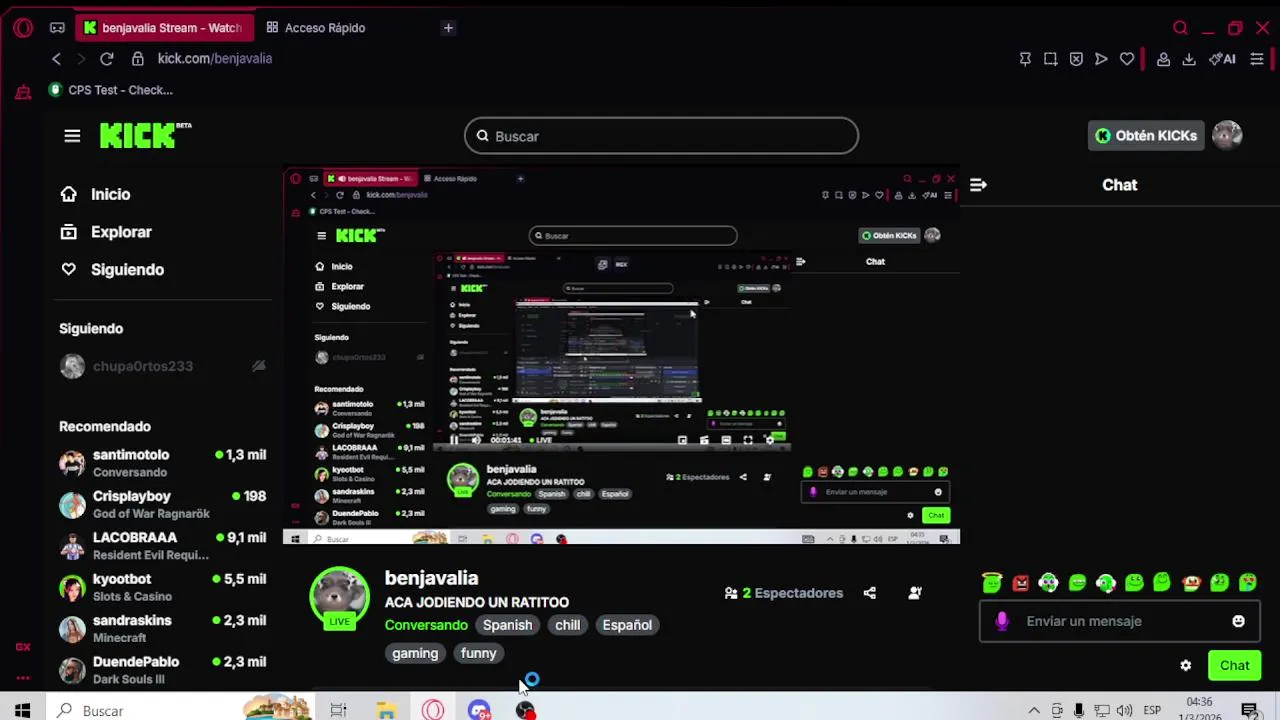Open the user avatar menu at top right
Image resolution: width=1280 pixels, height=720 pixels.
[x=1227, y=136]
